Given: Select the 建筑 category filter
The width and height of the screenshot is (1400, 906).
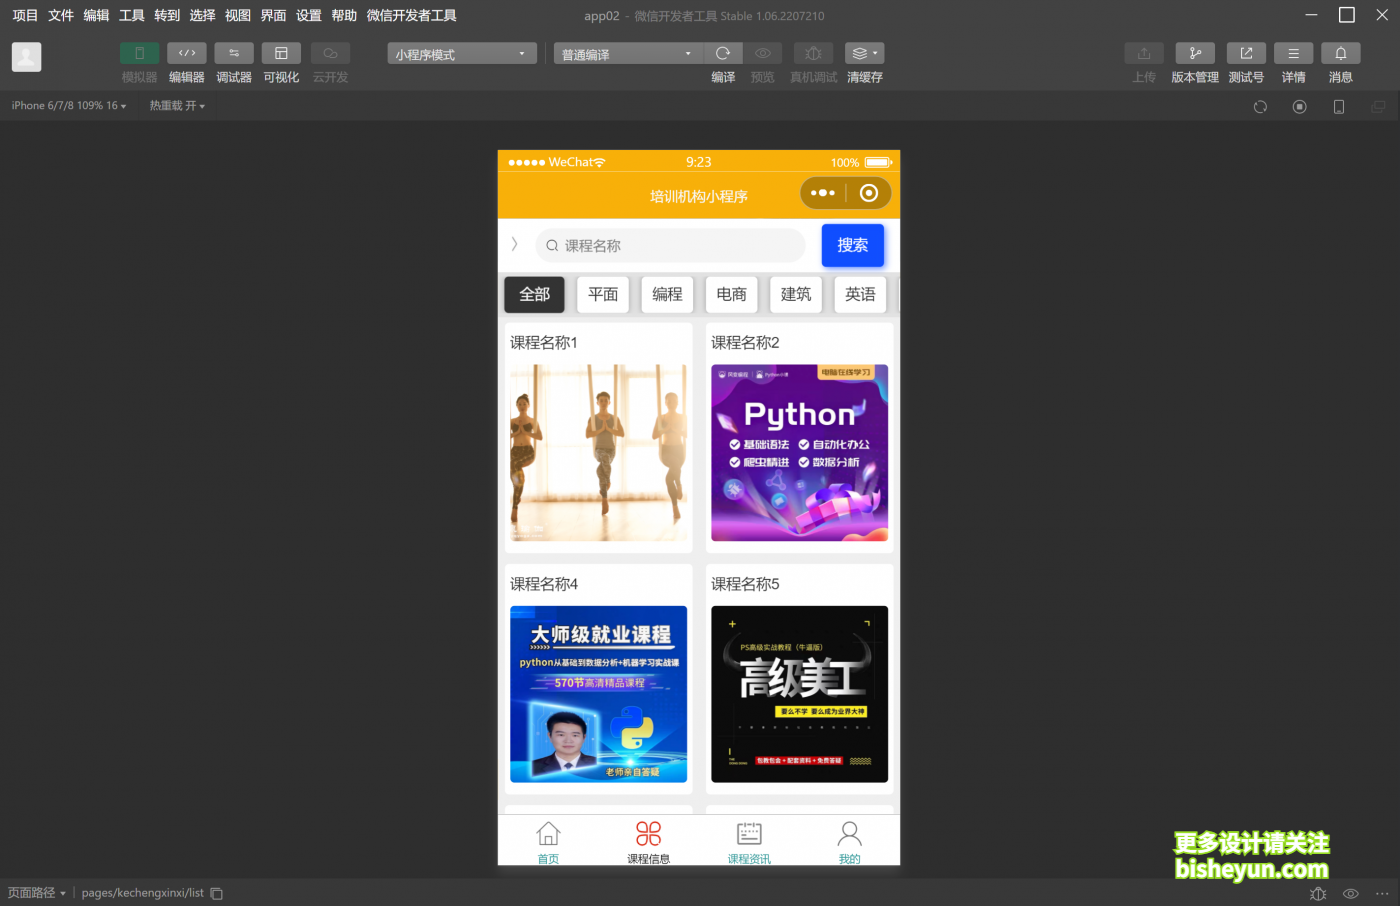Looking at the screenshot, I should [x=796, y=294].
